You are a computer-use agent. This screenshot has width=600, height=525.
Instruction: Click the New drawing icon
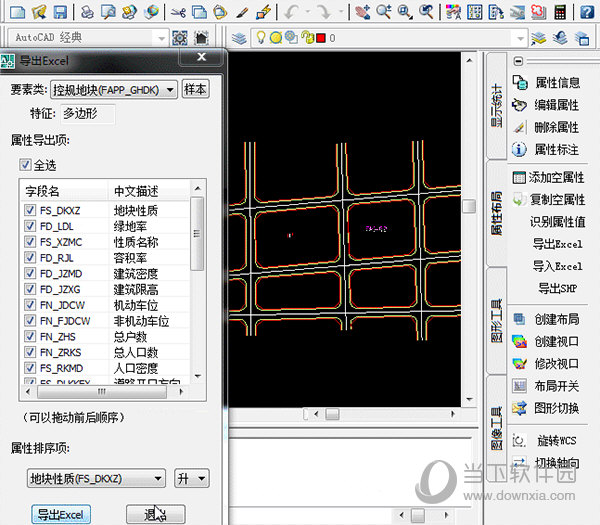[17, 12]
